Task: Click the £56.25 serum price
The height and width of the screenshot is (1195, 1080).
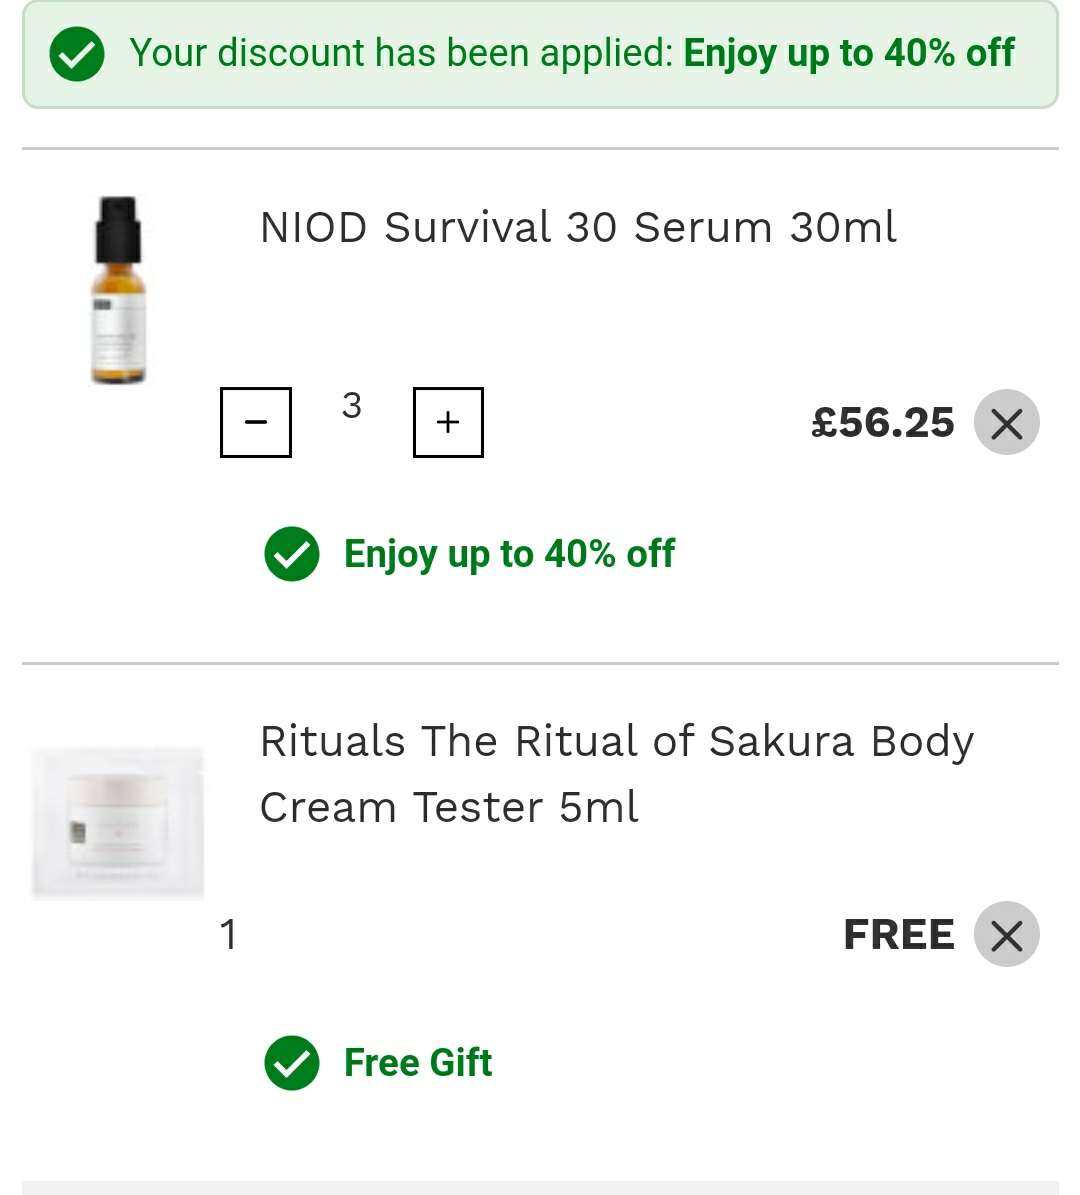Action: coord(882,422)
